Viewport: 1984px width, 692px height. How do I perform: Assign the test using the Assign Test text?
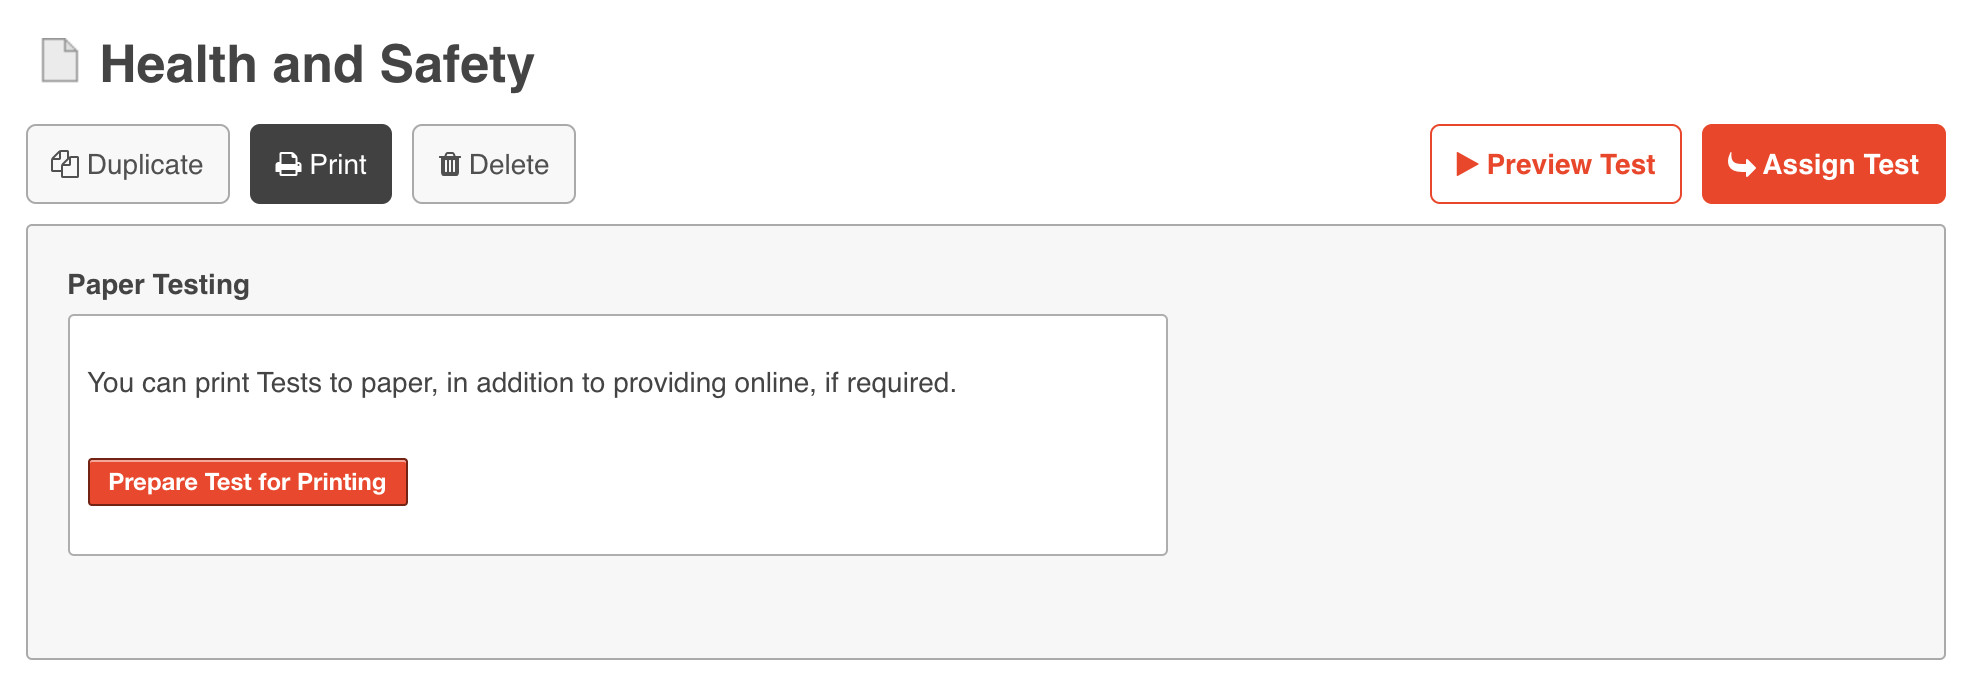coord(1840,164)
